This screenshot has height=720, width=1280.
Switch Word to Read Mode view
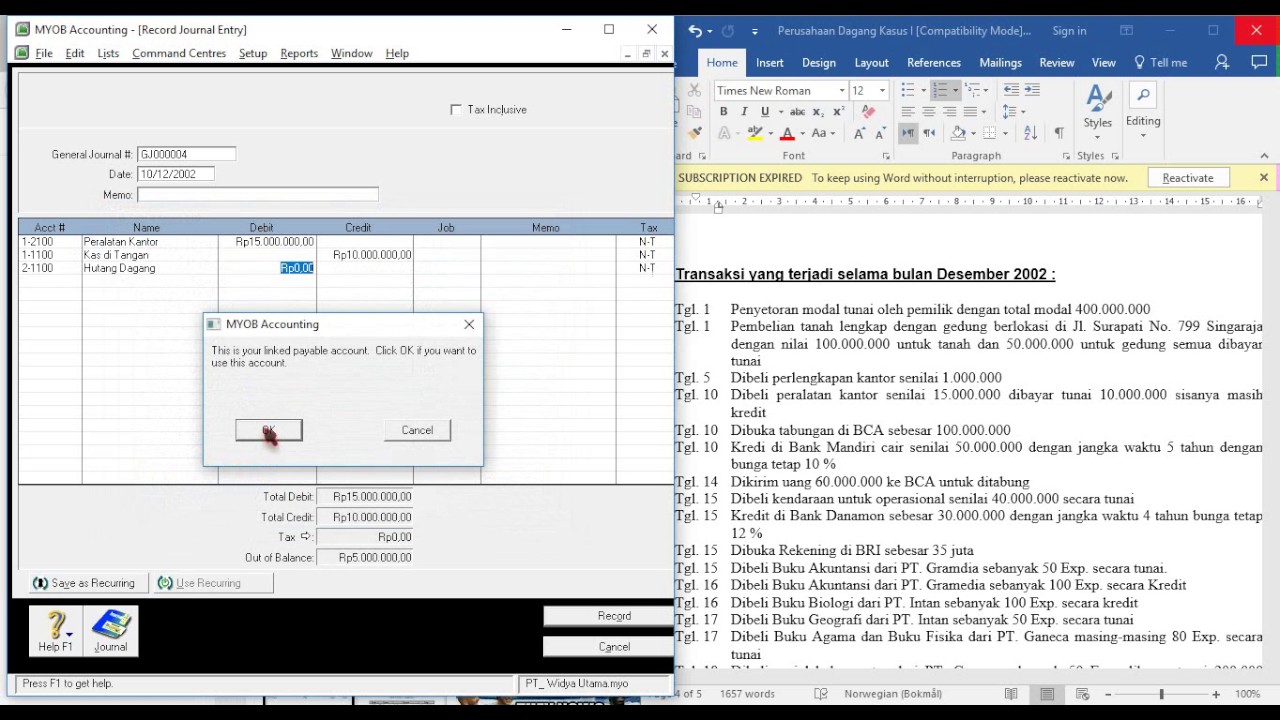[x=1011, y=694]
